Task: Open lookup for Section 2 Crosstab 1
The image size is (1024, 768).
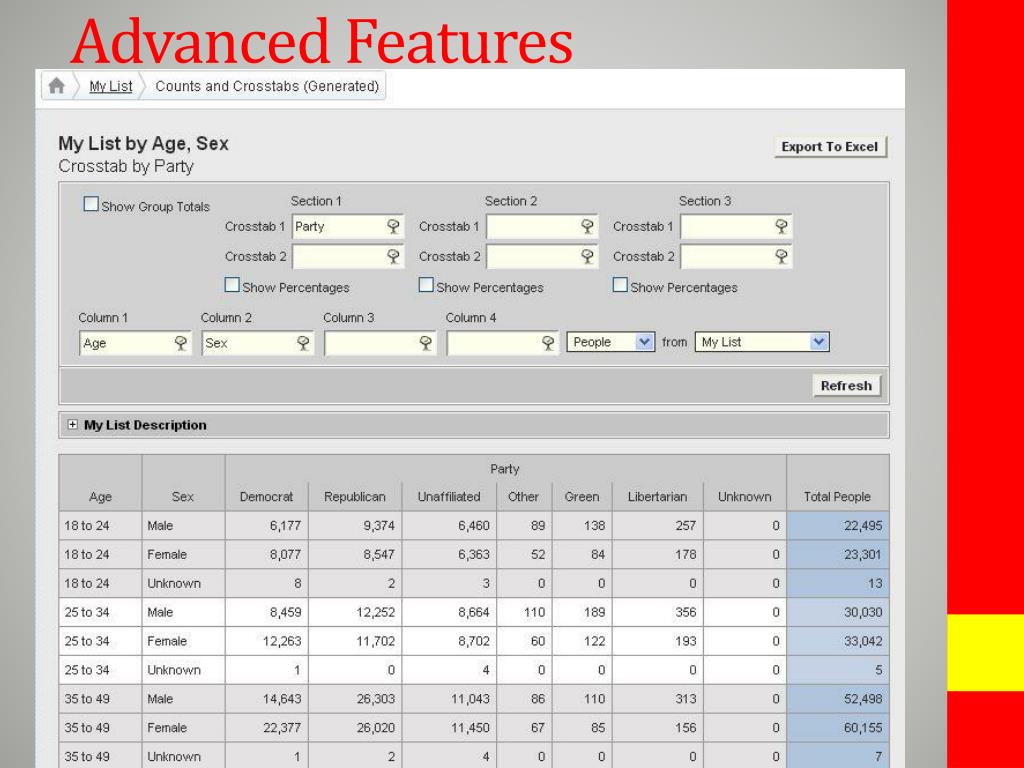Action: click(587, 227)
